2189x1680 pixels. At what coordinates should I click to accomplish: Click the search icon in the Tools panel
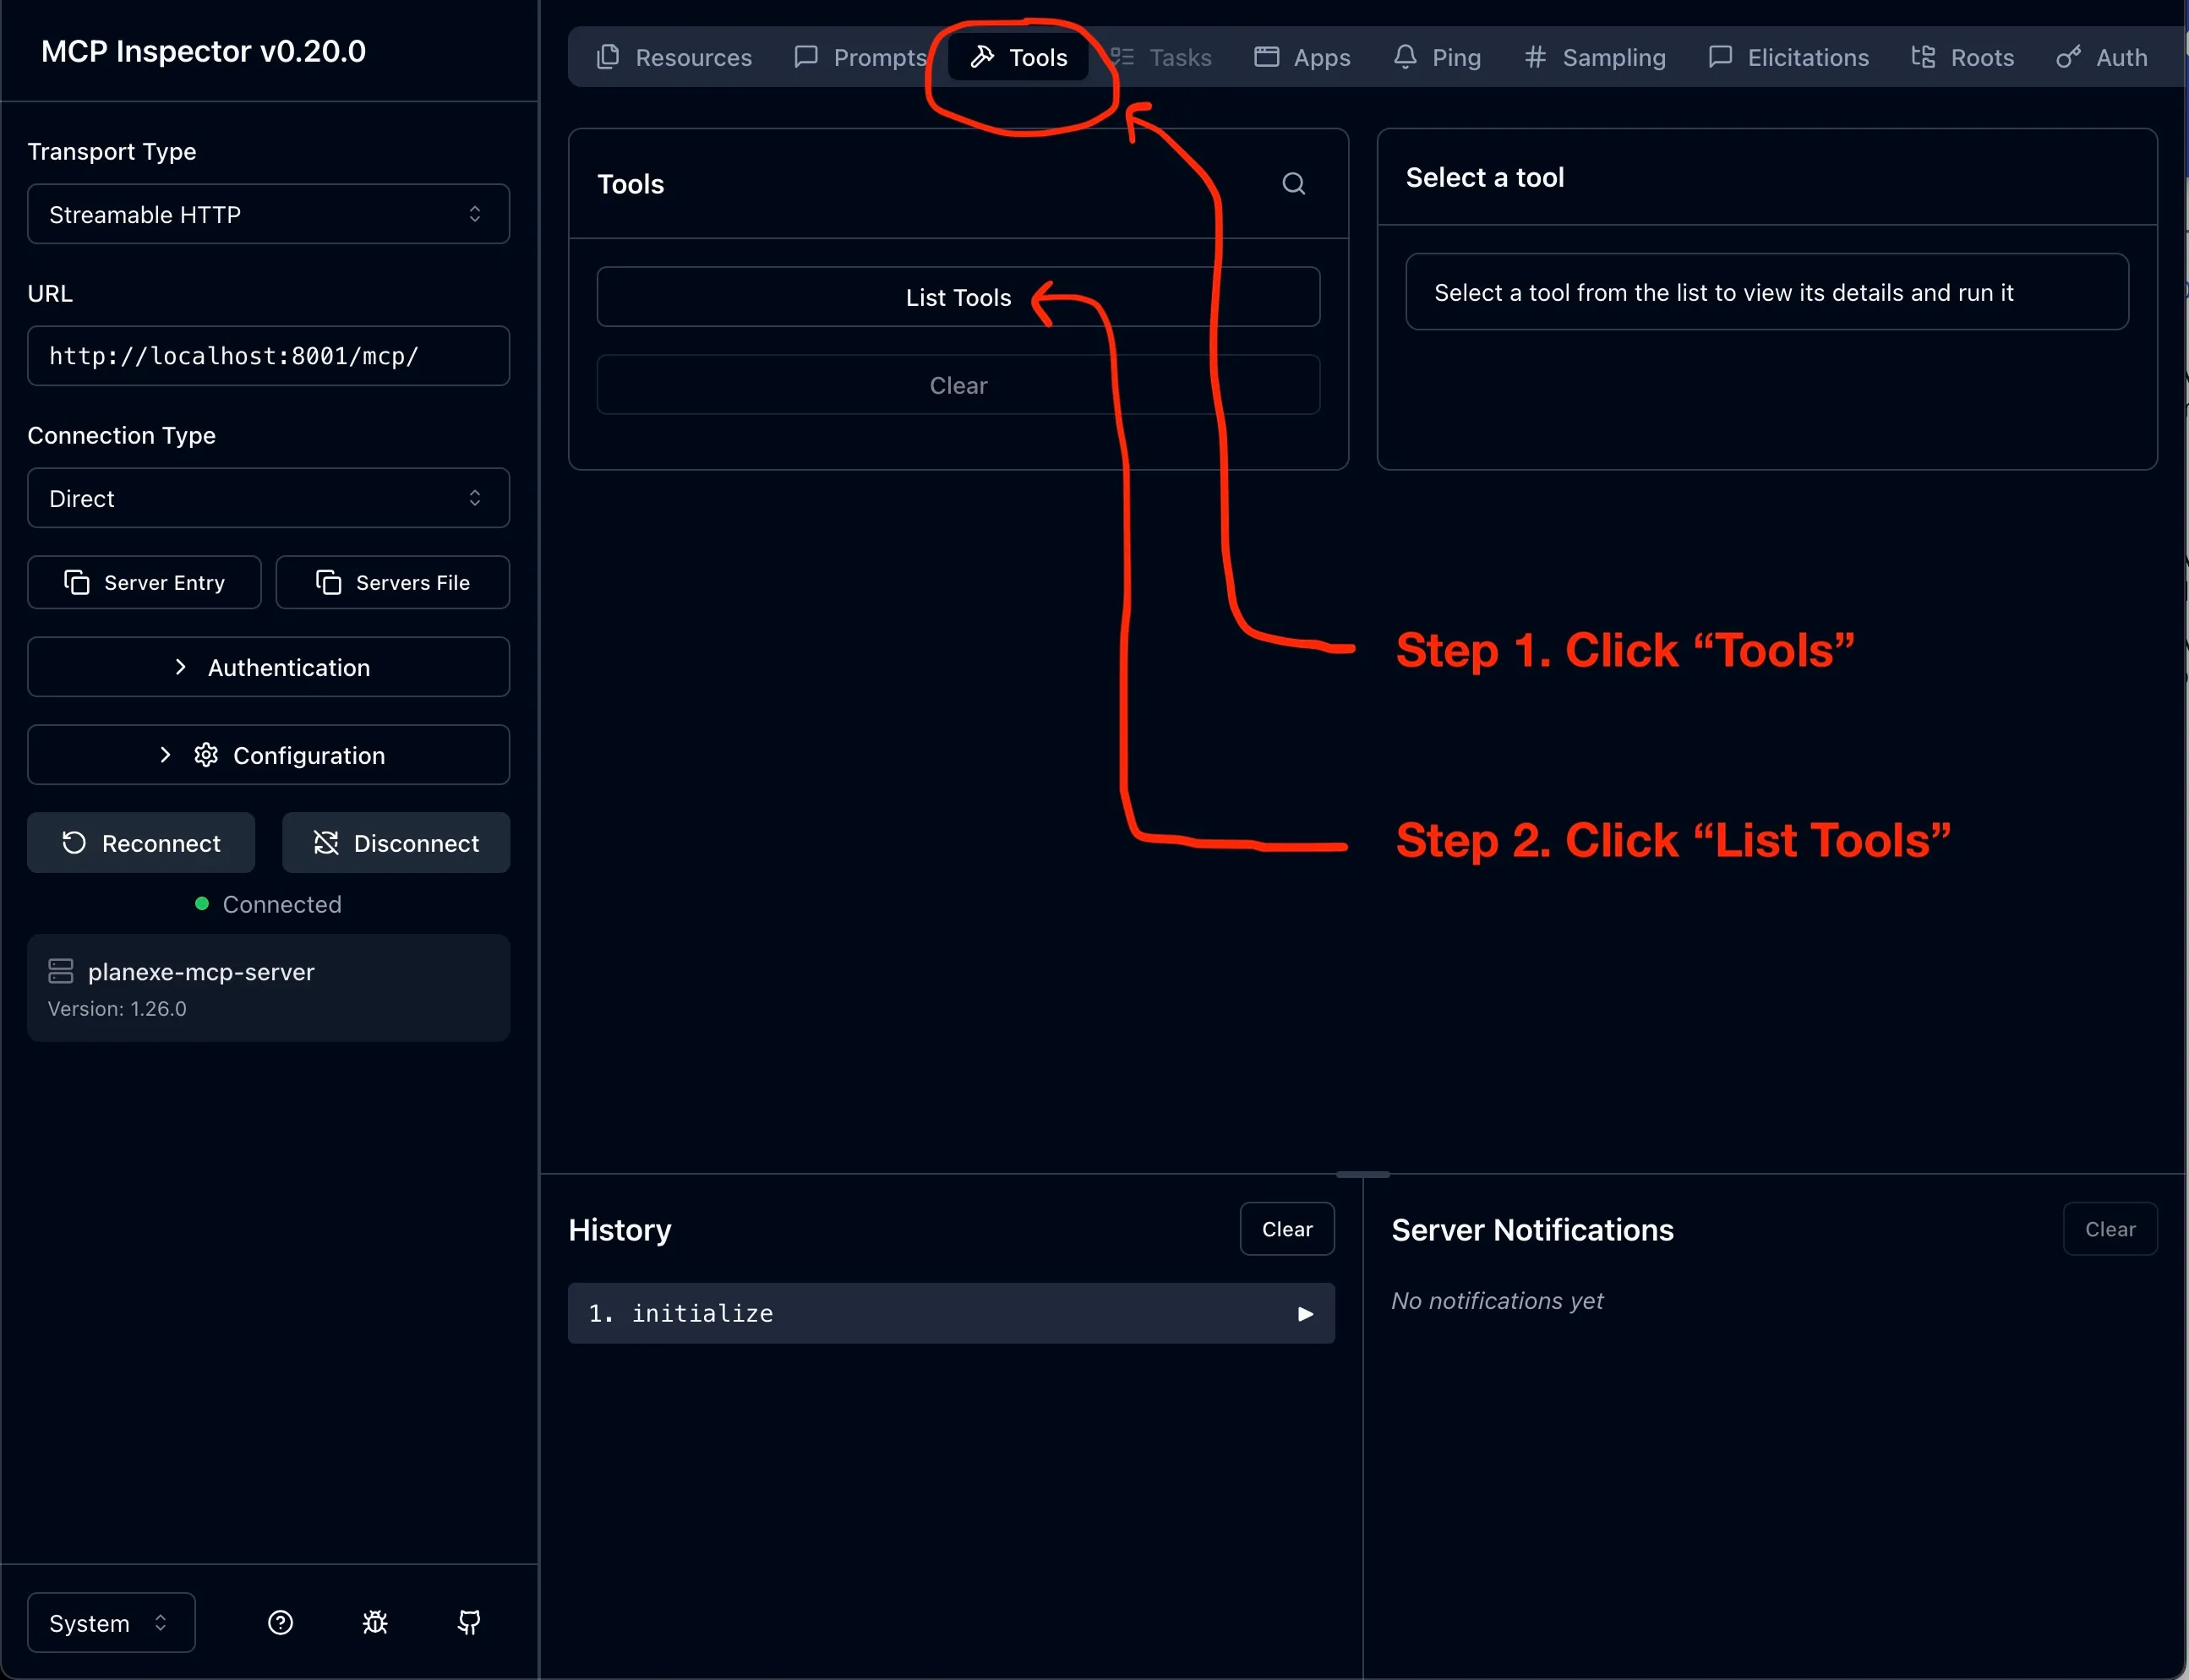(x=1292, y=184)
